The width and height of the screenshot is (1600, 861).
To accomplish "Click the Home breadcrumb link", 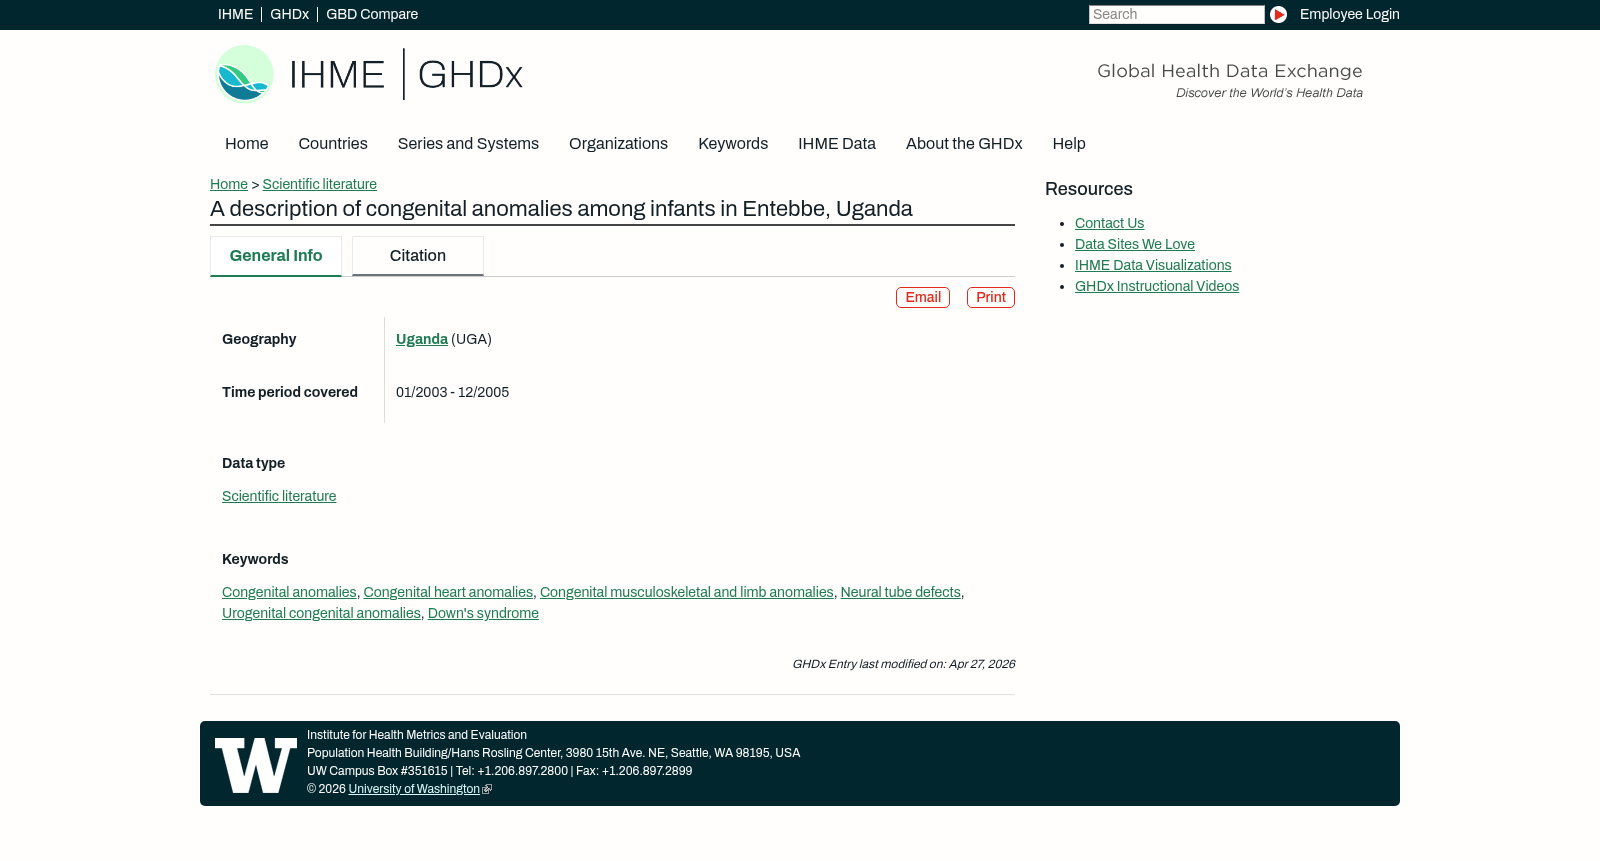I will point(229,184).
